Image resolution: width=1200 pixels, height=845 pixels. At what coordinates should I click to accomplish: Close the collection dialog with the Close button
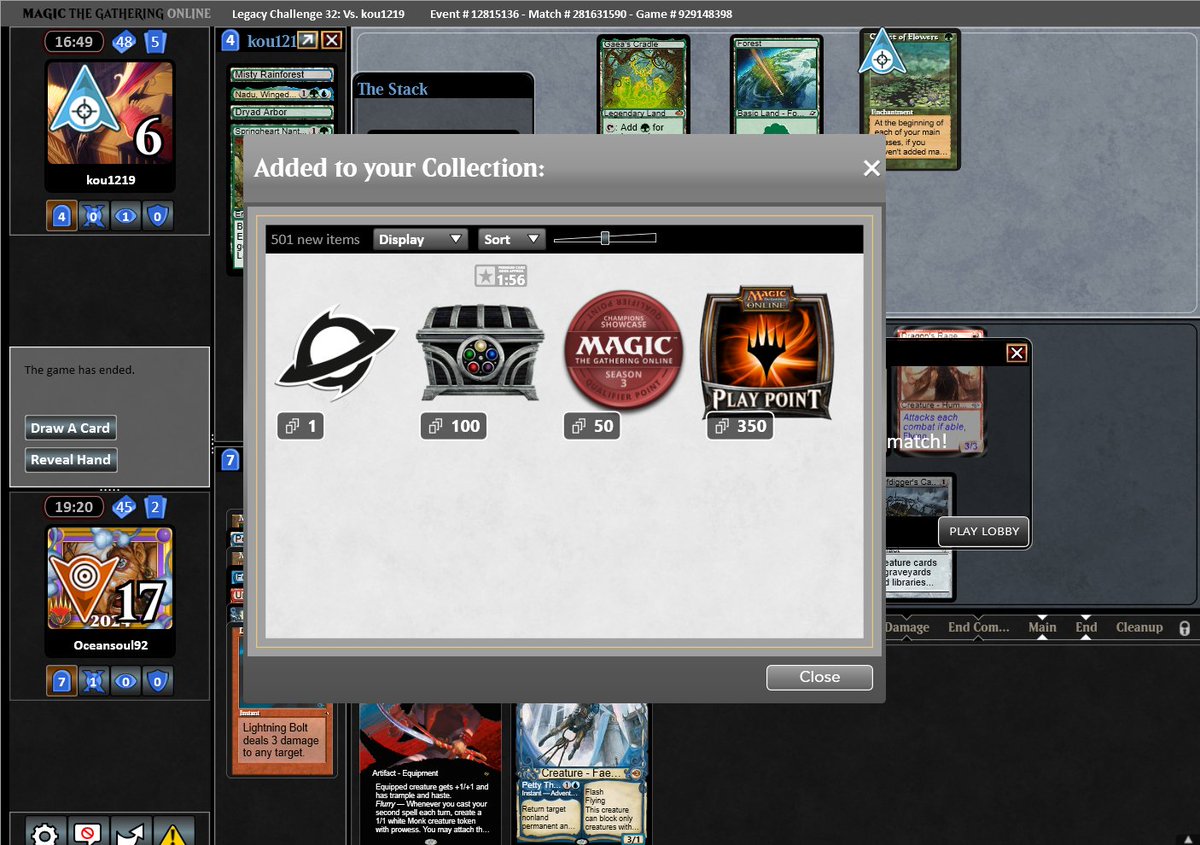coord(819,677)
